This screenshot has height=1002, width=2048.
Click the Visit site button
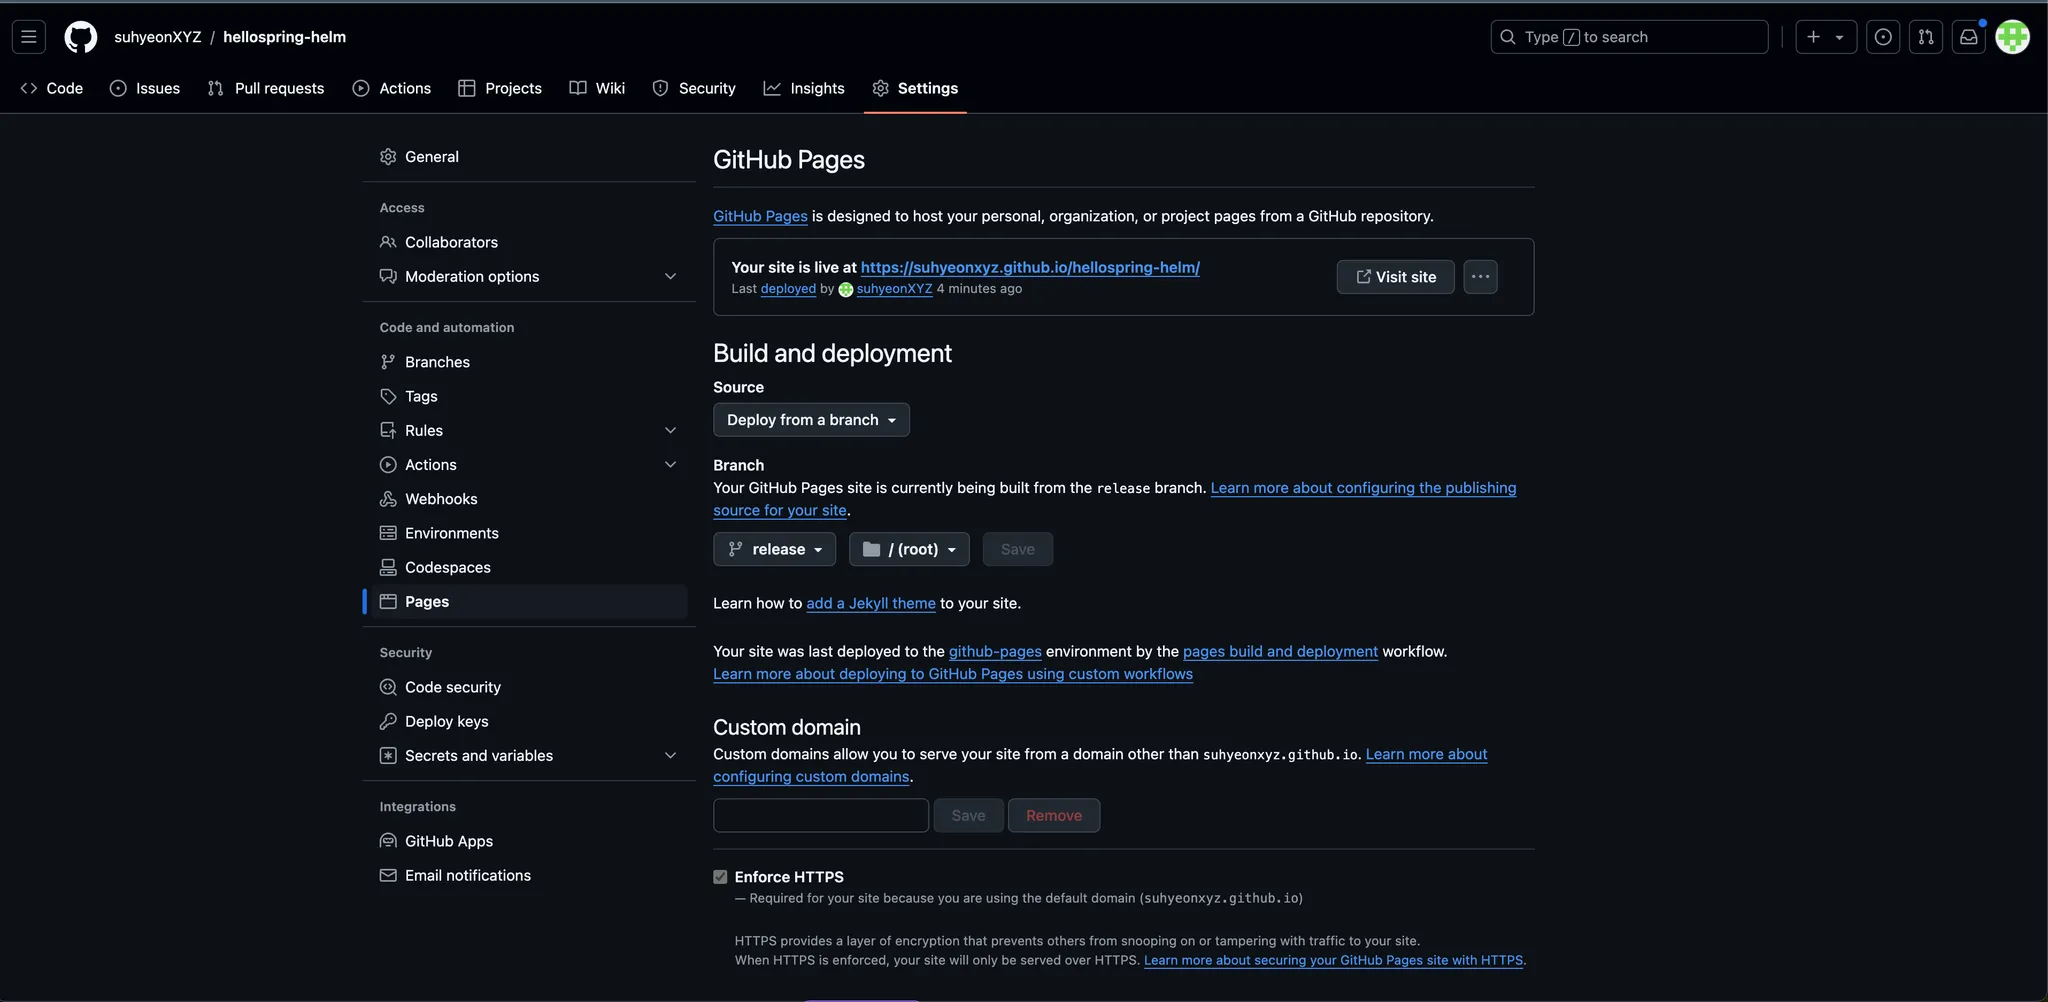[x=1395, y=277]
